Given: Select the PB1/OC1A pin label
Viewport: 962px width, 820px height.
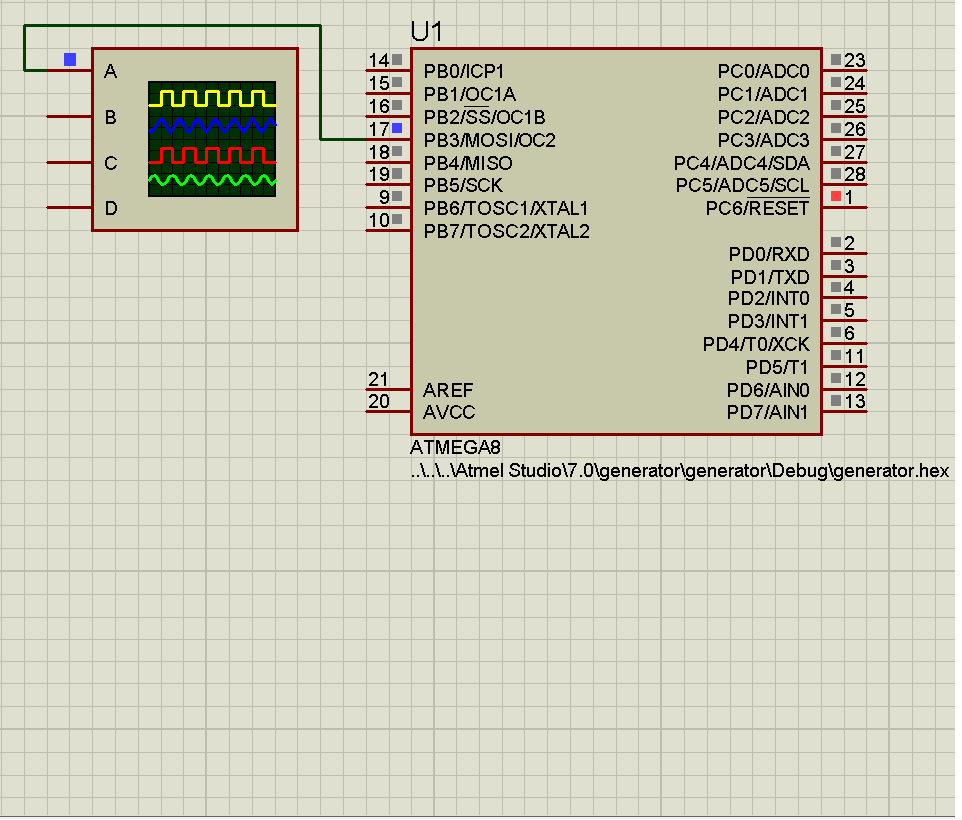Looking at the screenshot, I should pyautogui.click(x=470, y=94).
